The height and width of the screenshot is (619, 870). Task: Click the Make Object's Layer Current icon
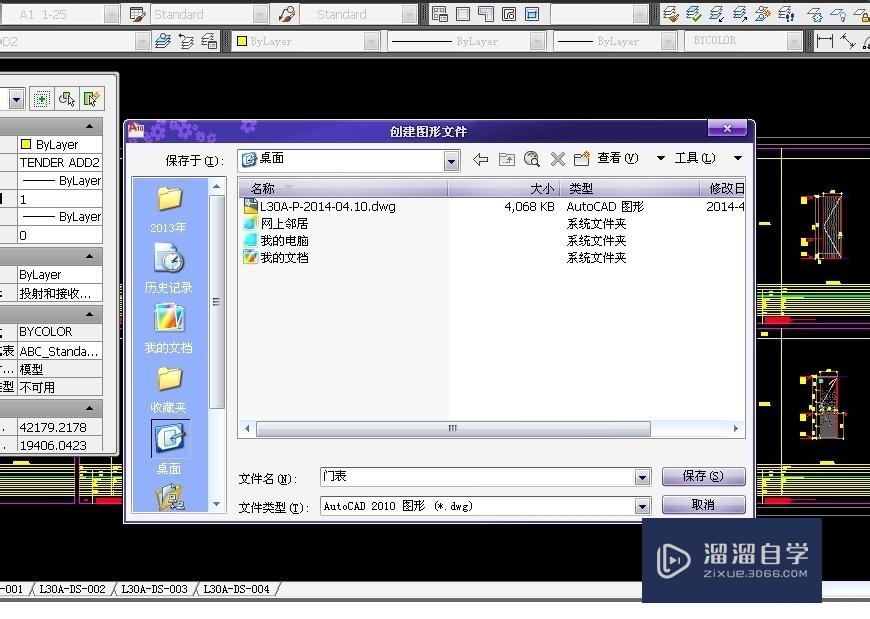pos(694,14)
